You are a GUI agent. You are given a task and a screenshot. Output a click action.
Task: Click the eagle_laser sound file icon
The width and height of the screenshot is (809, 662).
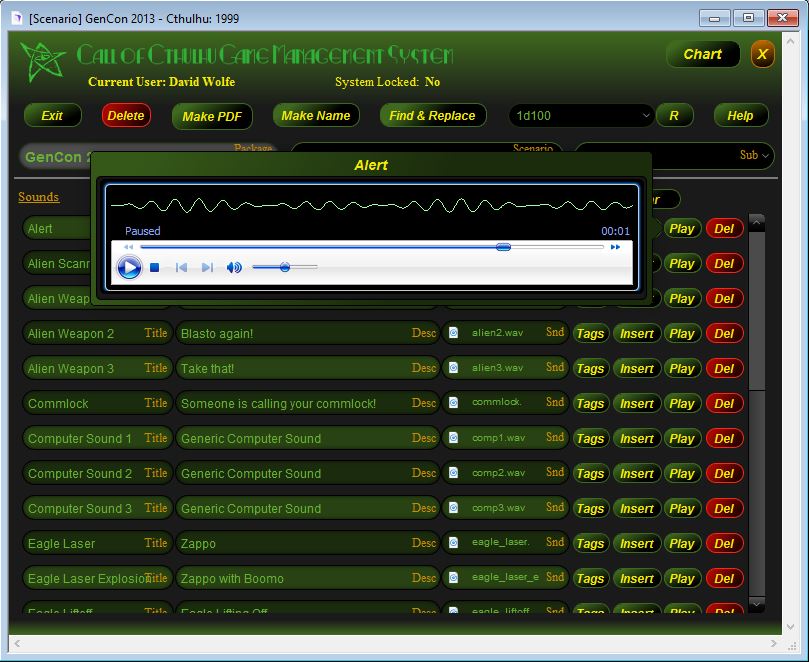pos(454,542)
